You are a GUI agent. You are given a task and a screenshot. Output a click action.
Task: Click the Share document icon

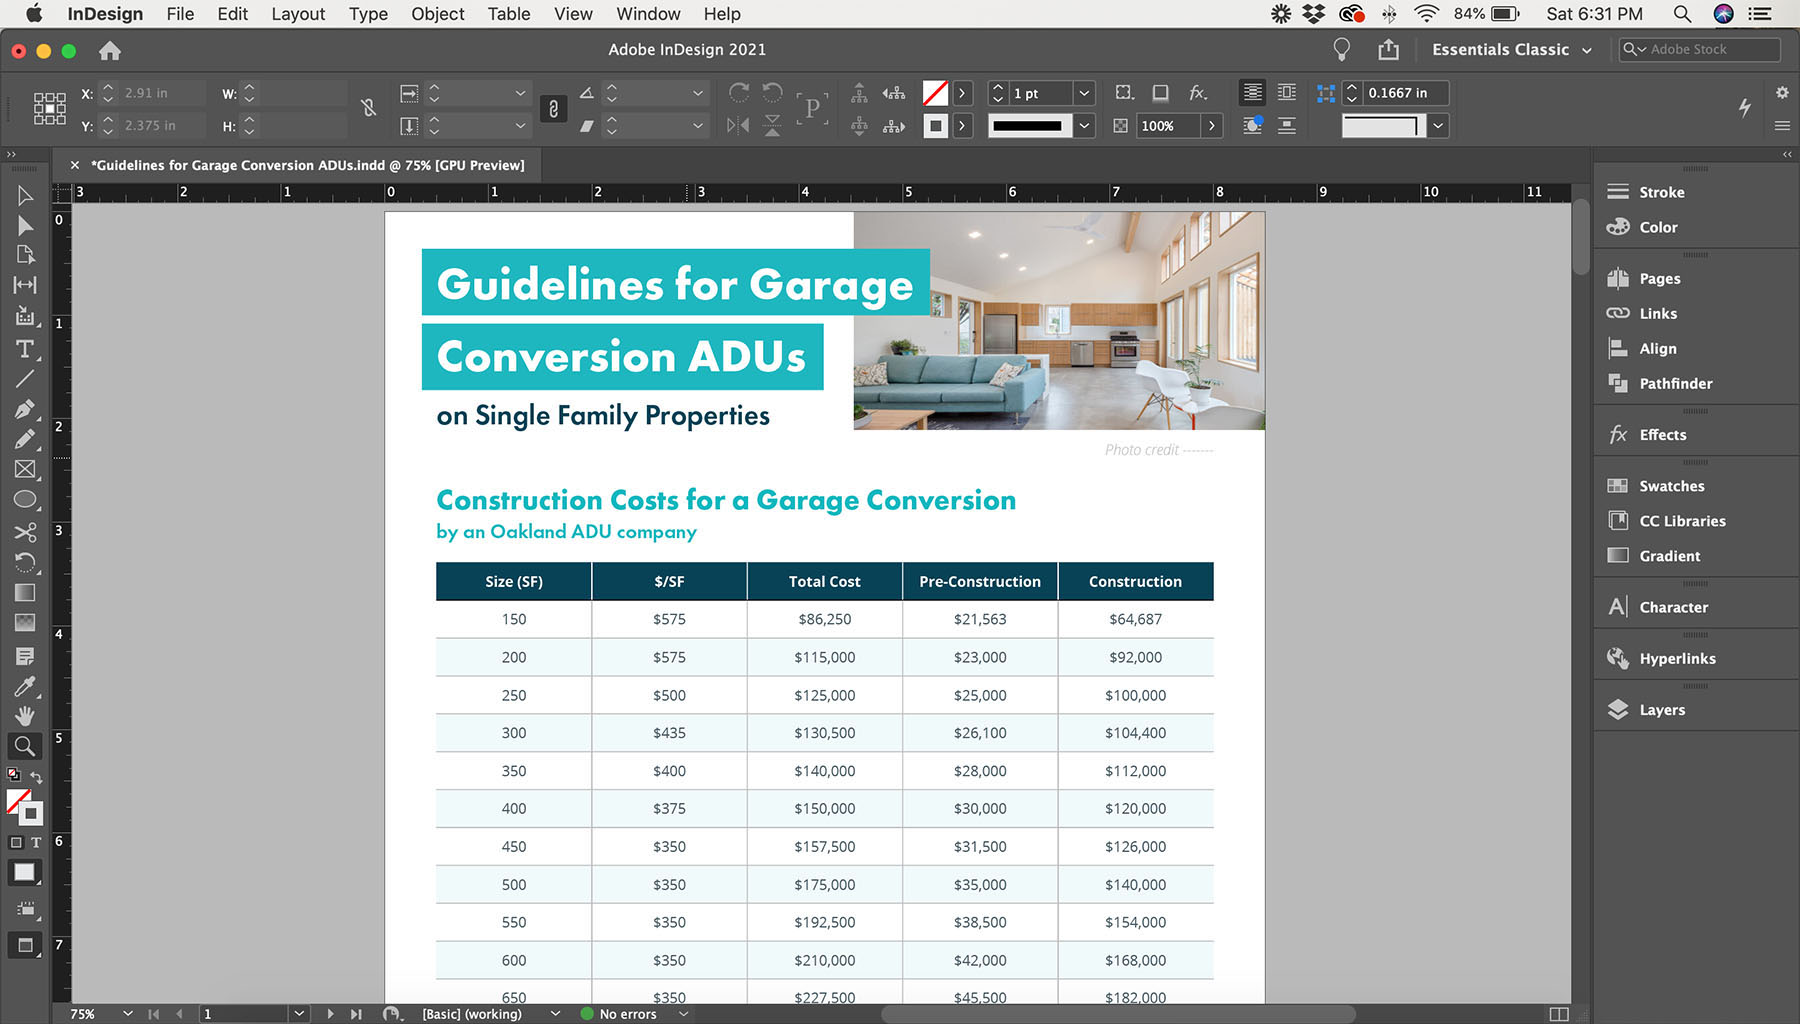1388,49
